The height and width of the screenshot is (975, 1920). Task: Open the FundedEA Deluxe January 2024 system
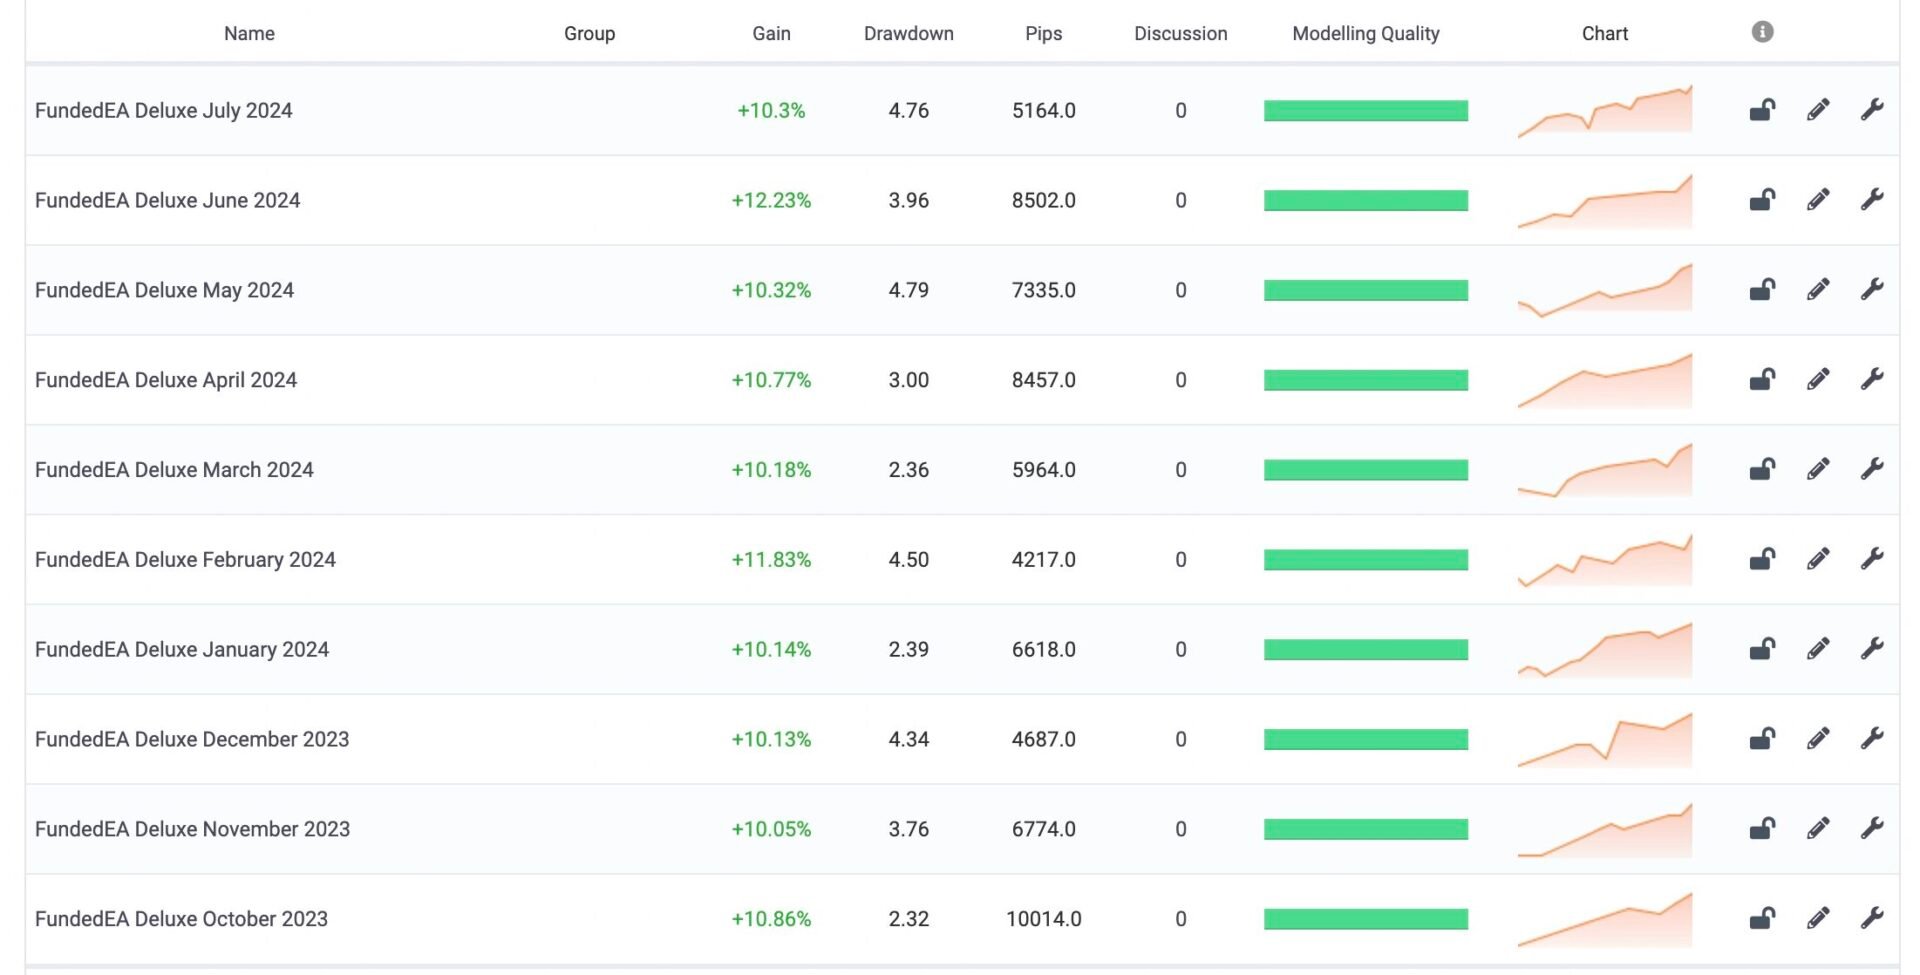click(181, 649)
